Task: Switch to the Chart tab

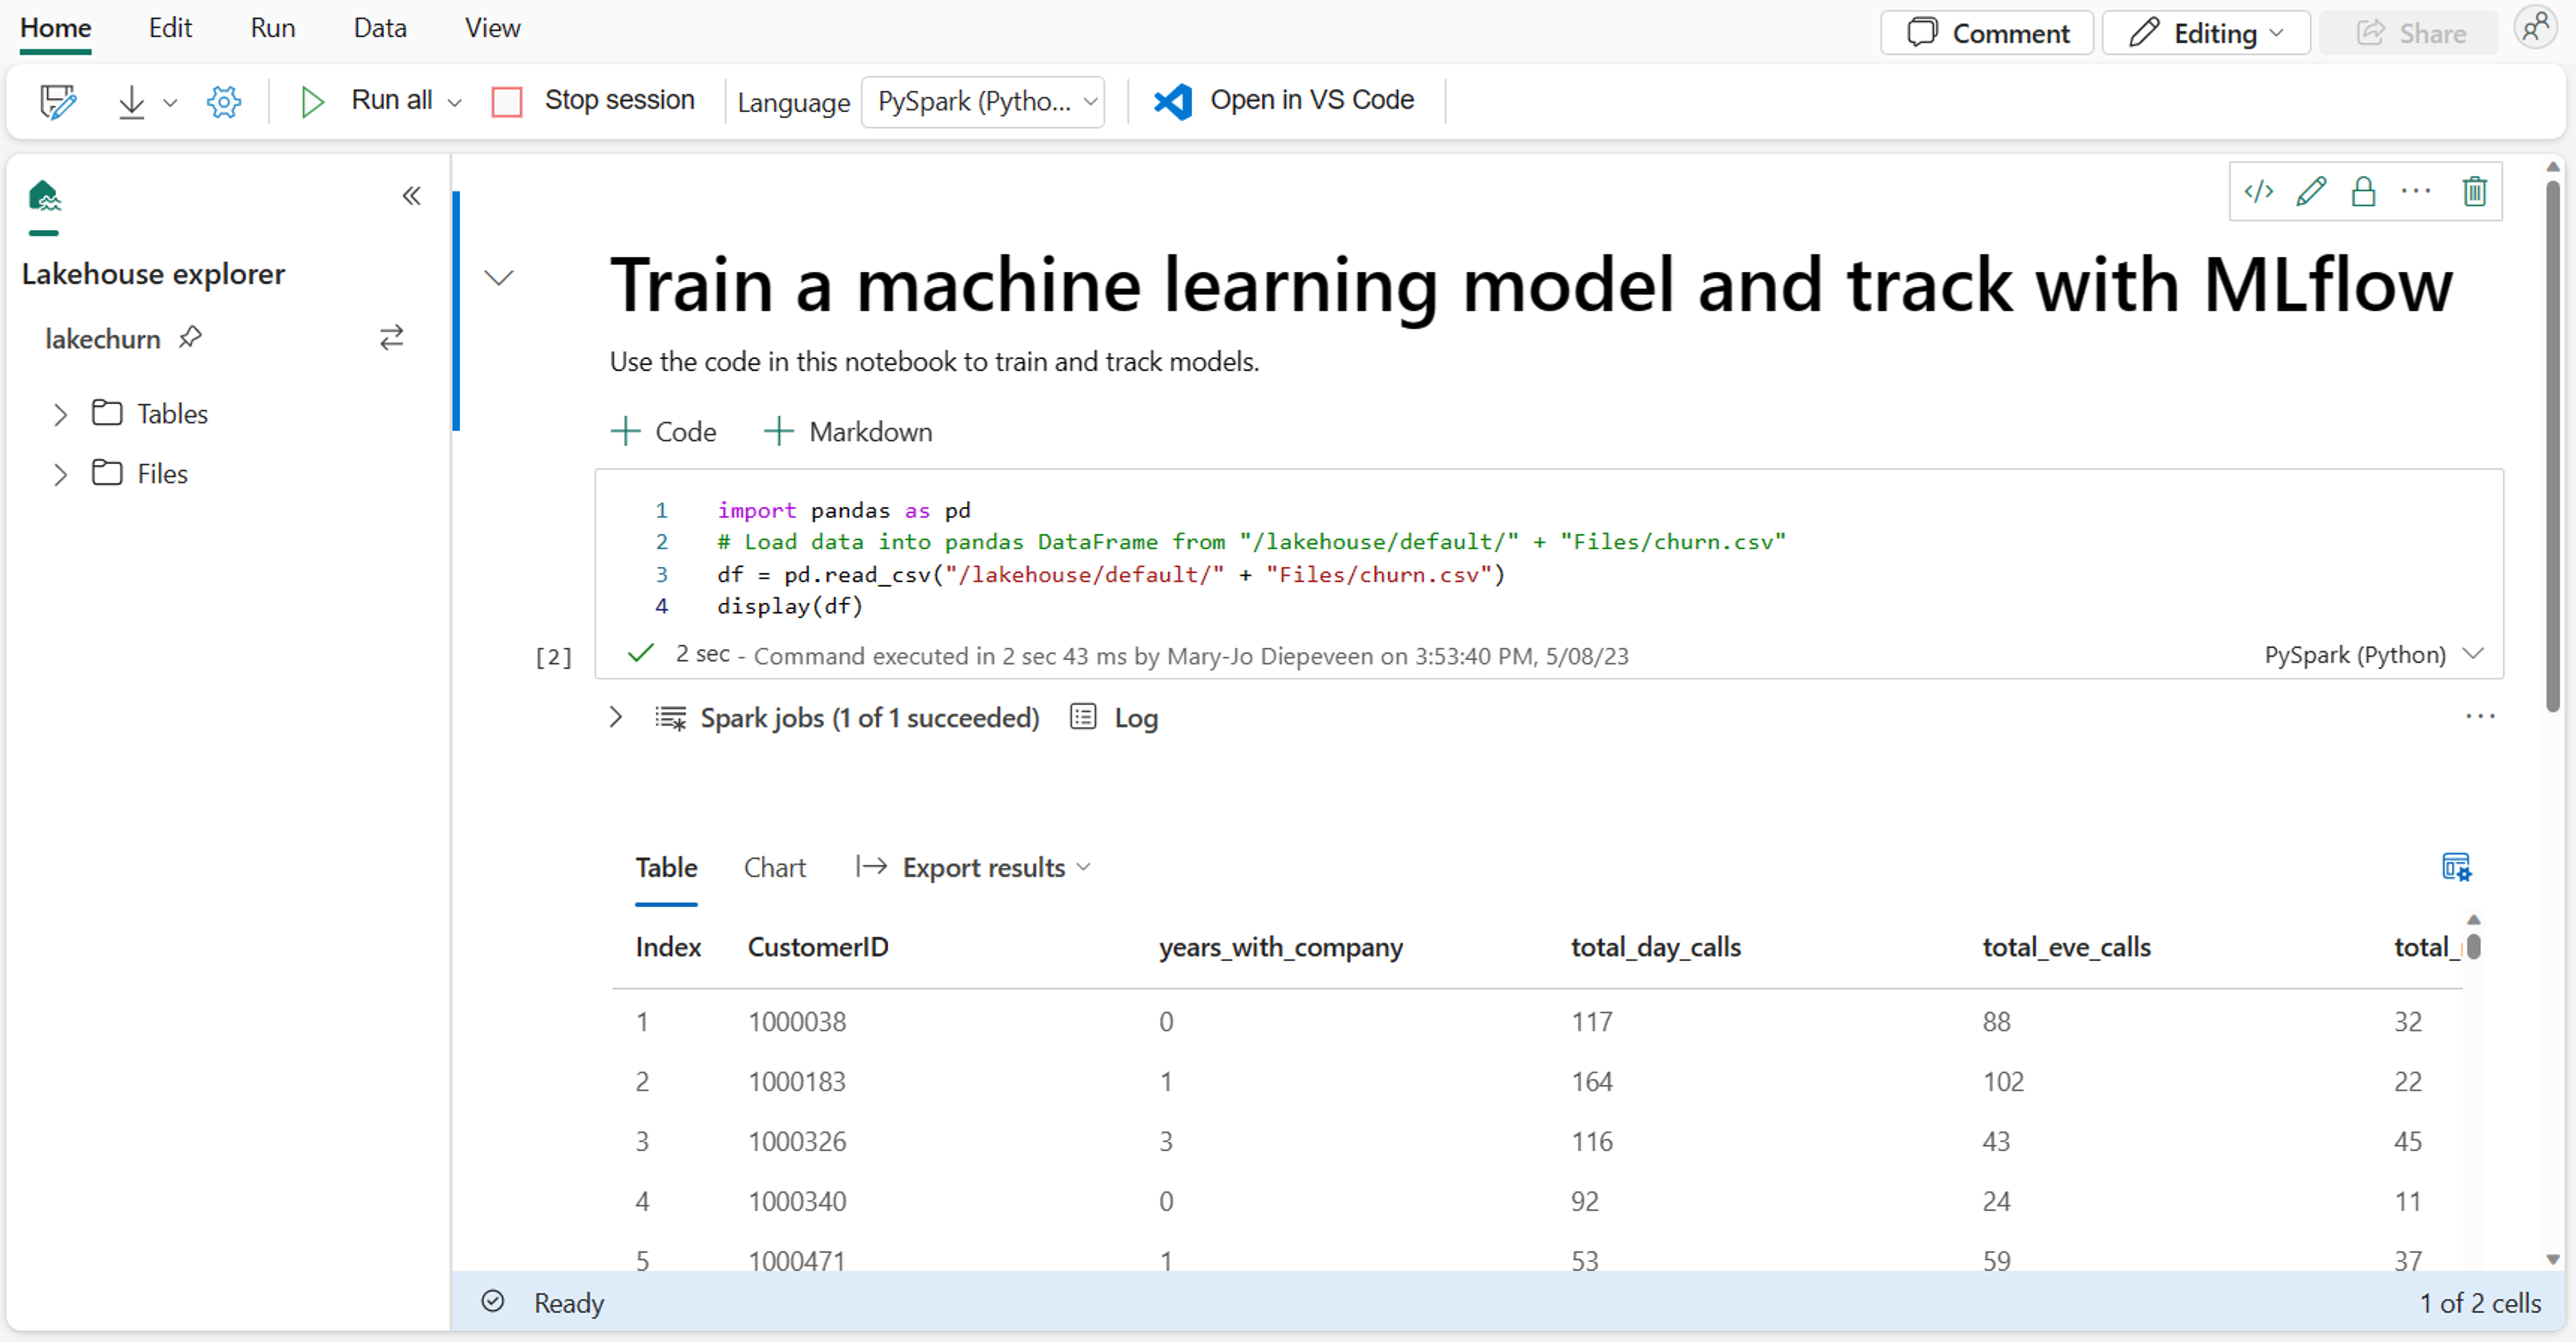Action: [774, 867]
